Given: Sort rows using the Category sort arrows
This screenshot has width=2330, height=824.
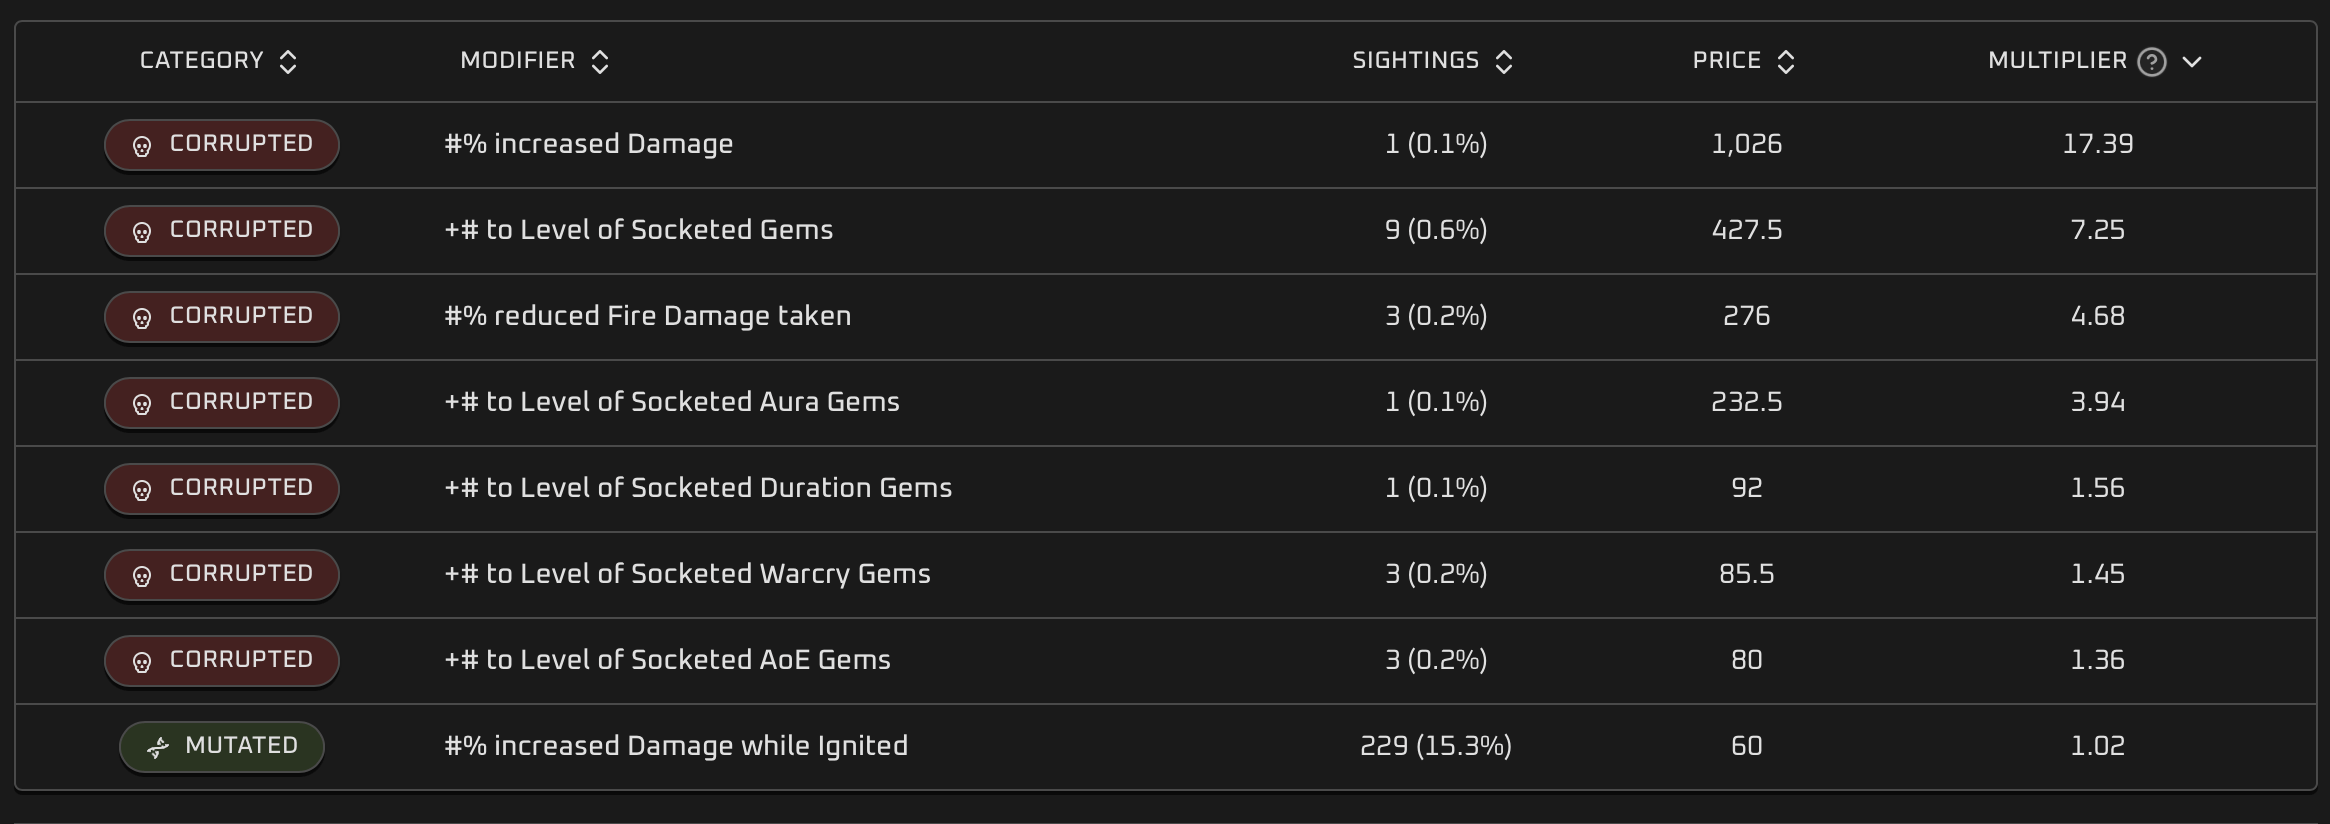Looking at the screenshot, I should point(289,61).
